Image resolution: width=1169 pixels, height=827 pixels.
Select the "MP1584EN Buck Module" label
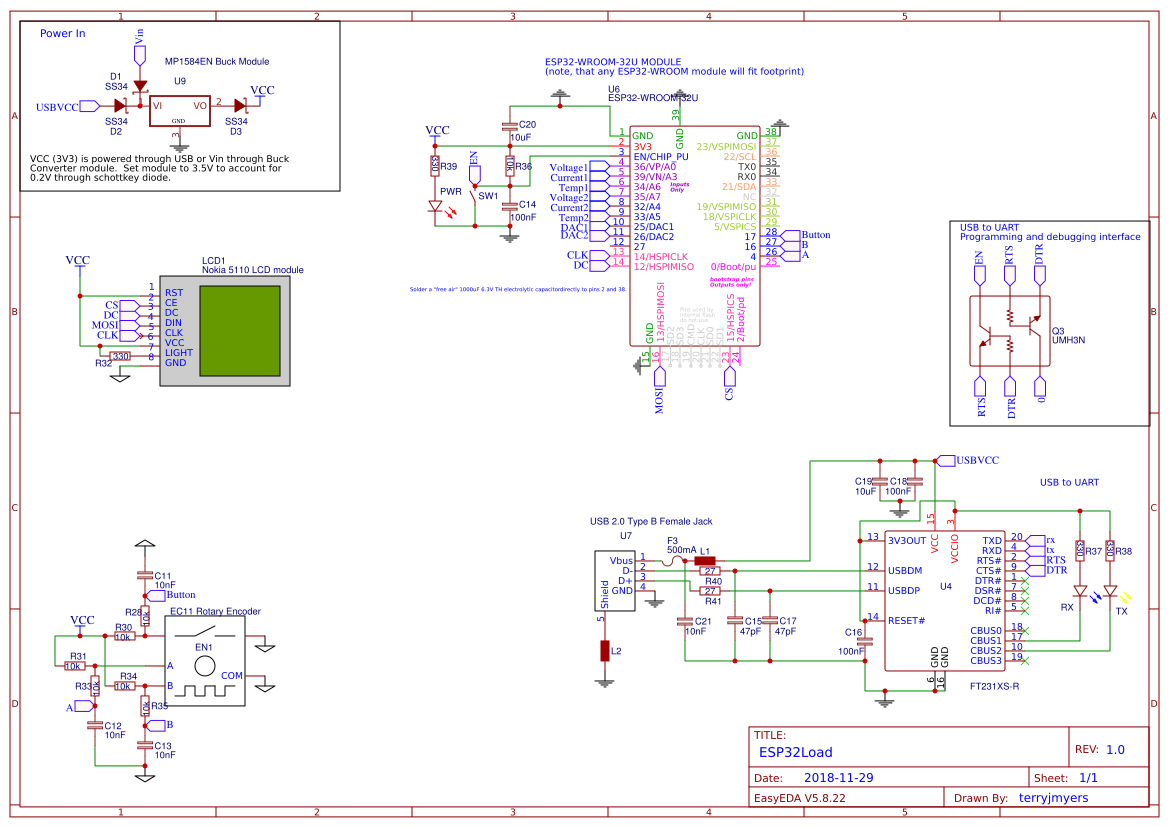[217, 62]
